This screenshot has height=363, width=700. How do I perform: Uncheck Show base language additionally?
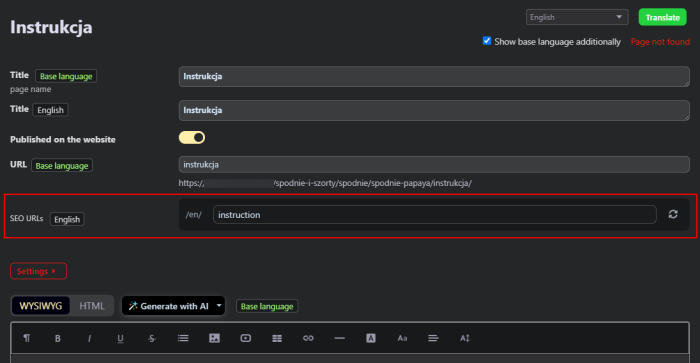[487, 41]
